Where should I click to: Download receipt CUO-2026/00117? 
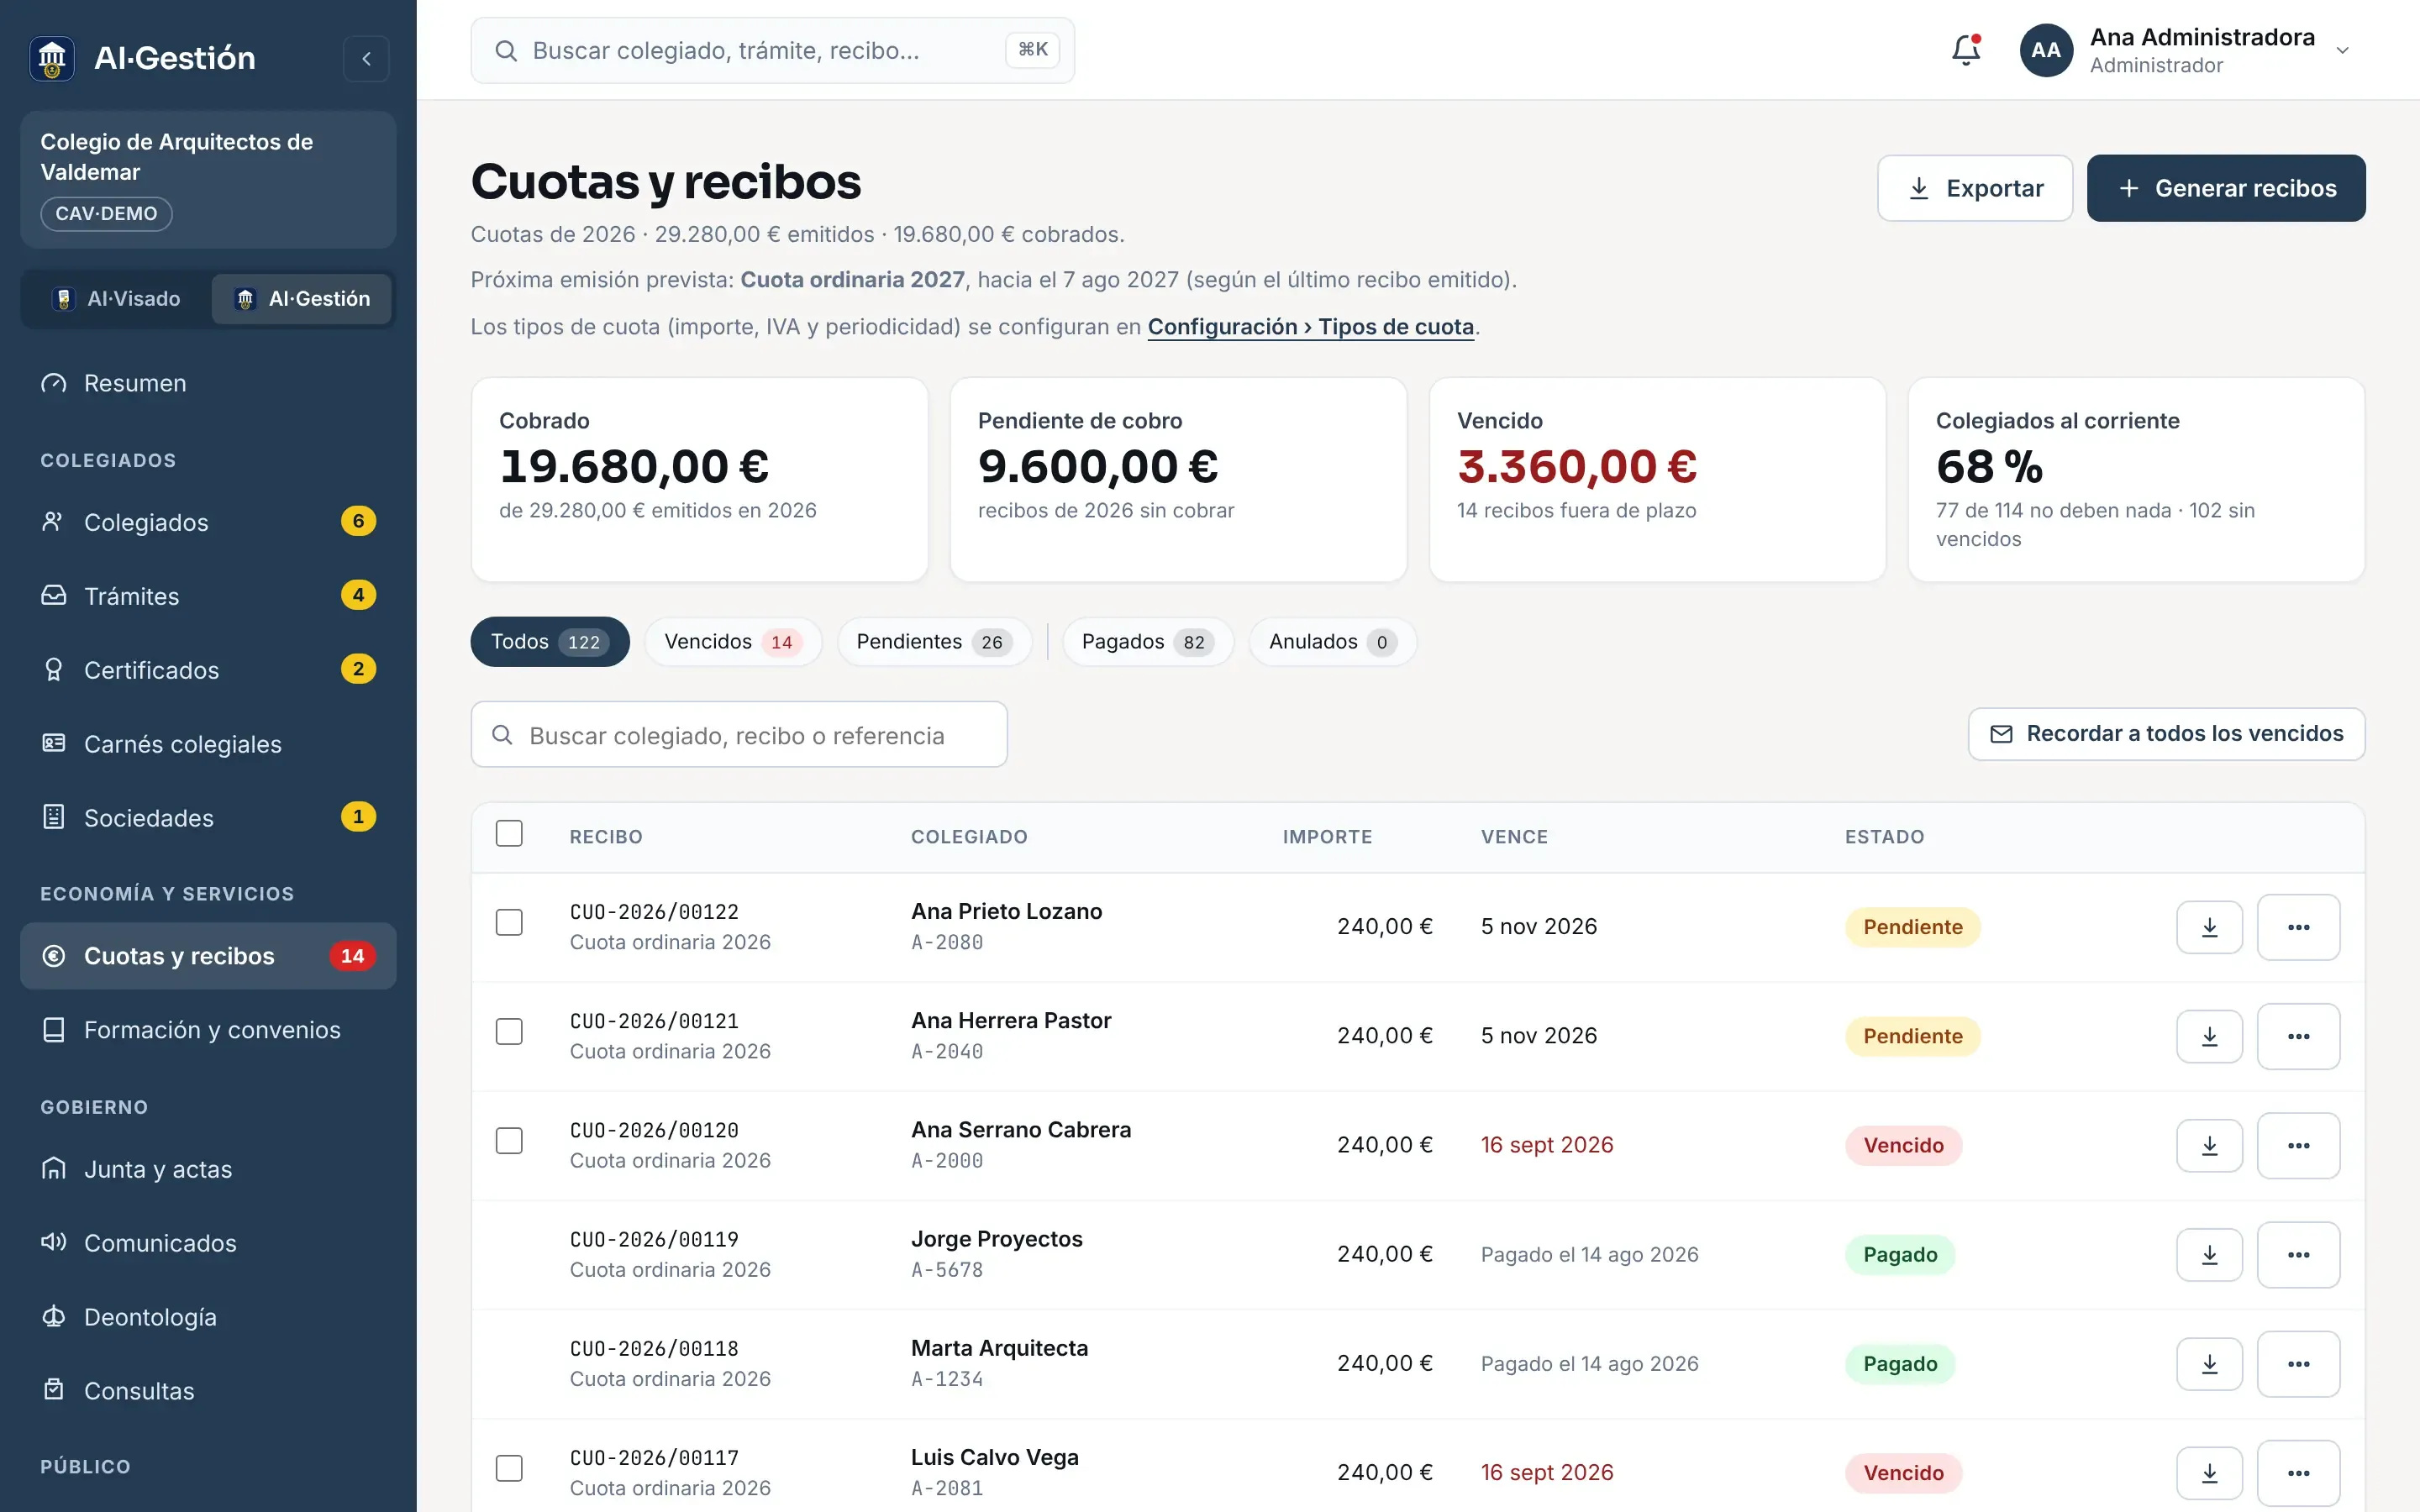(x=2209, y=1473)
